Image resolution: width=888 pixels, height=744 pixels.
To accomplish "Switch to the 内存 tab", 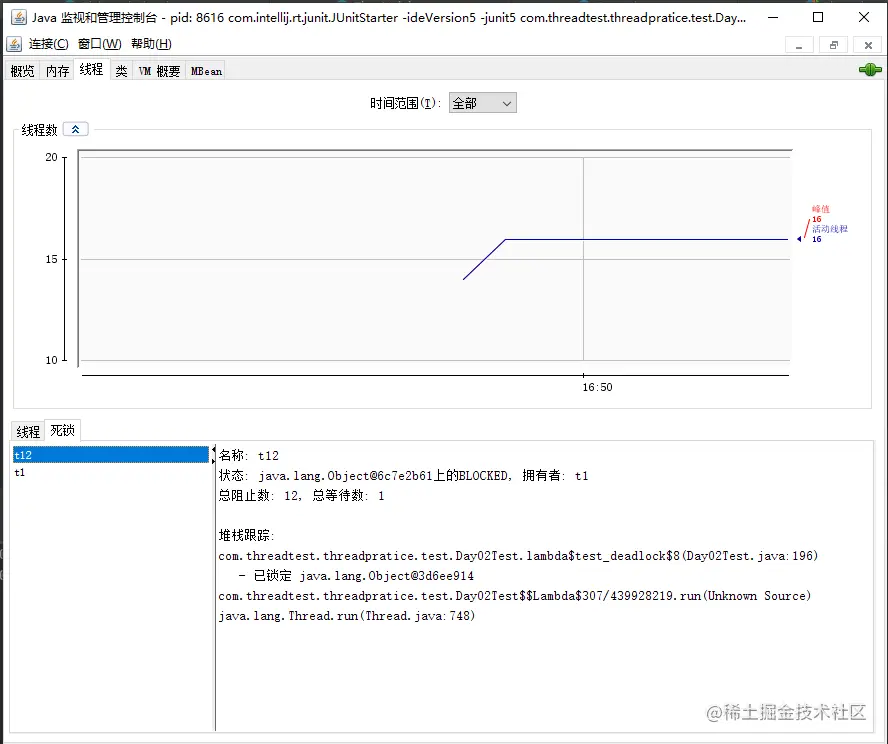I will click(57, 71).
